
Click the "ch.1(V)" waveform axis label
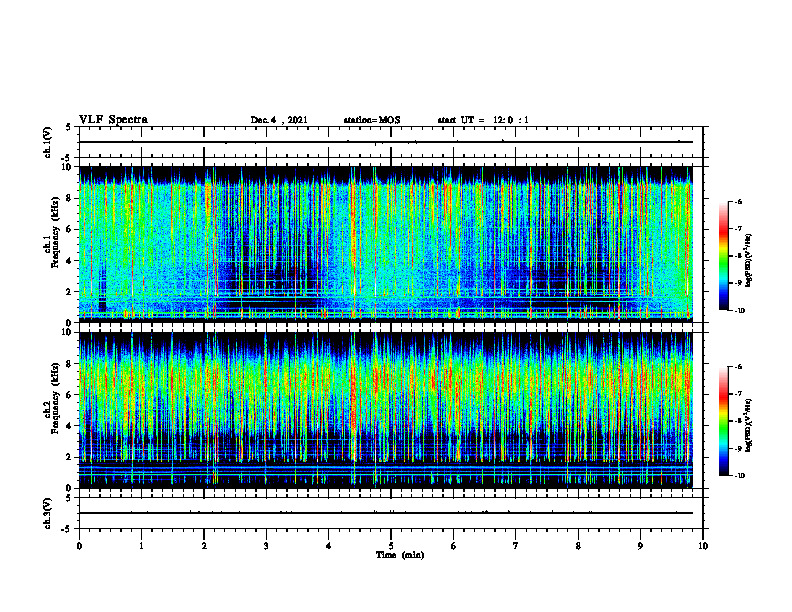click(x=47, y=142)
